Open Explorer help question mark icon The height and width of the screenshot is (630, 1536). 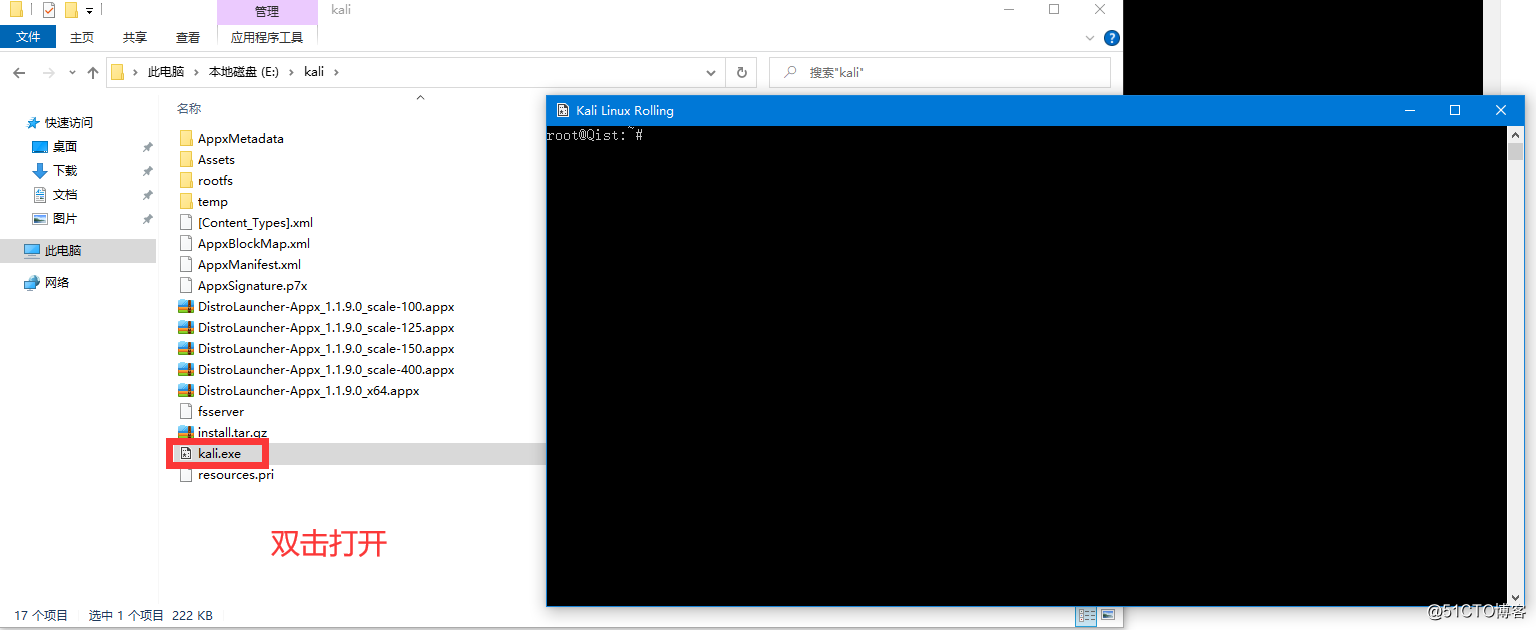coord(1111,38)
